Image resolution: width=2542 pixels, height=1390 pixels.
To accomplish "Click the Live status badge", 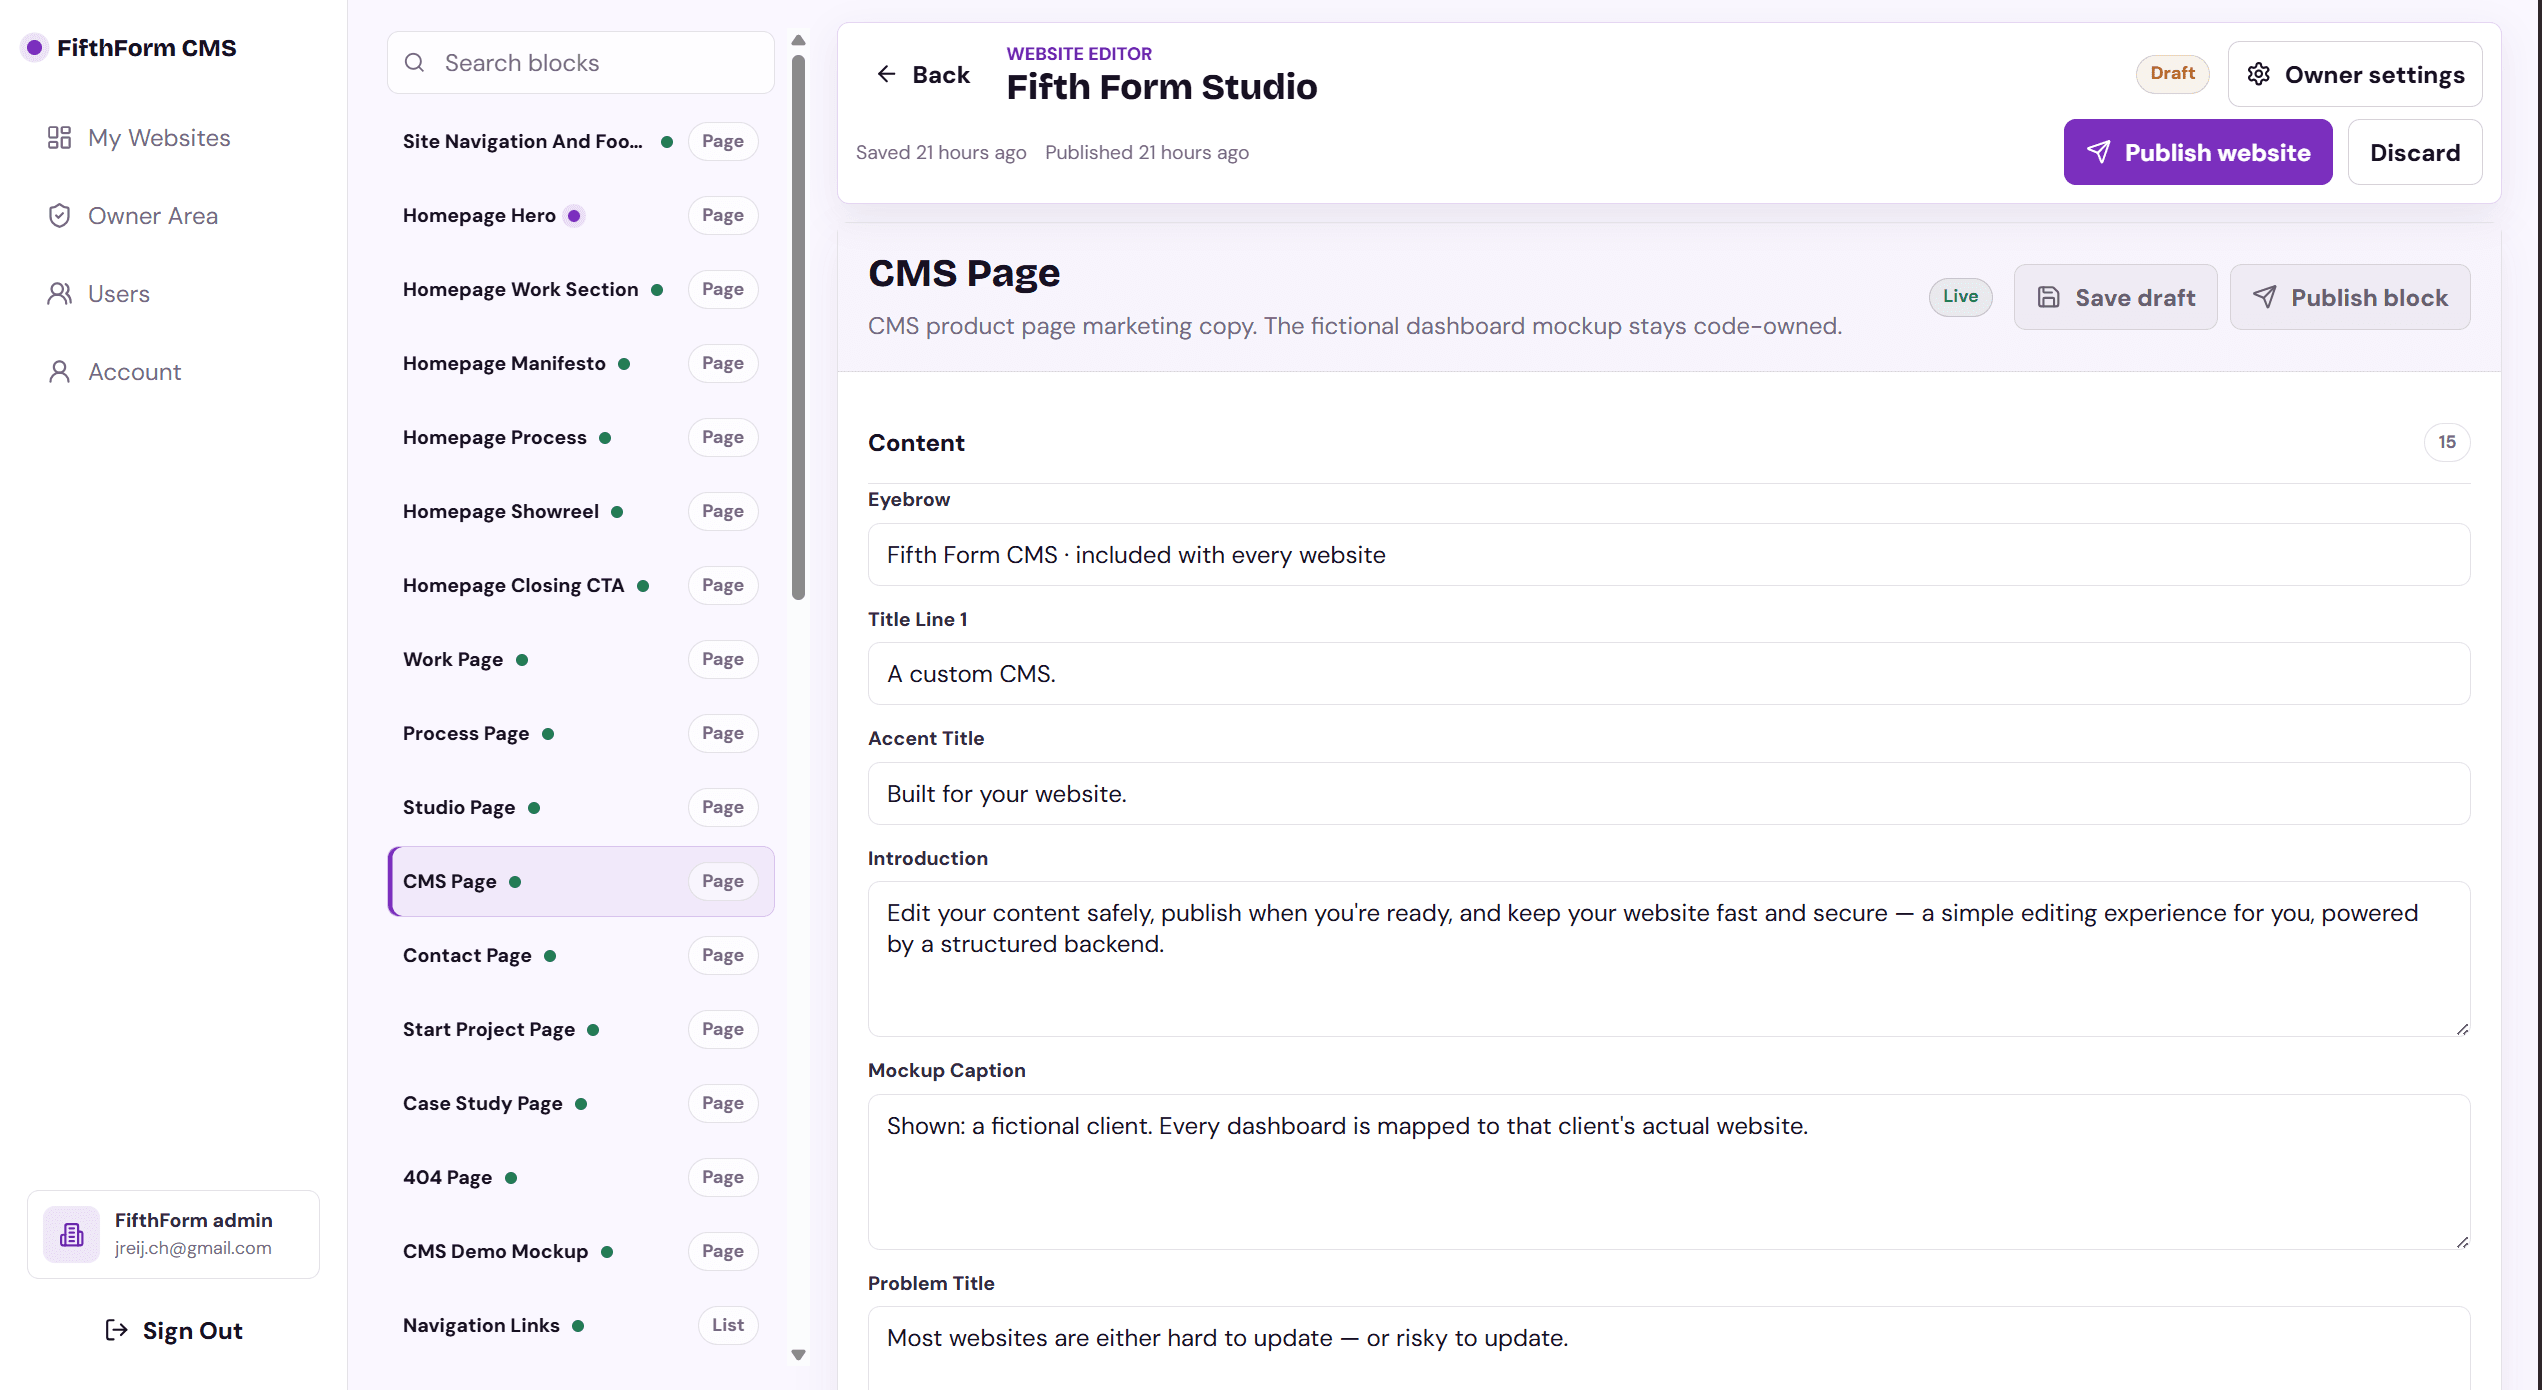I will coord(1960,297).
